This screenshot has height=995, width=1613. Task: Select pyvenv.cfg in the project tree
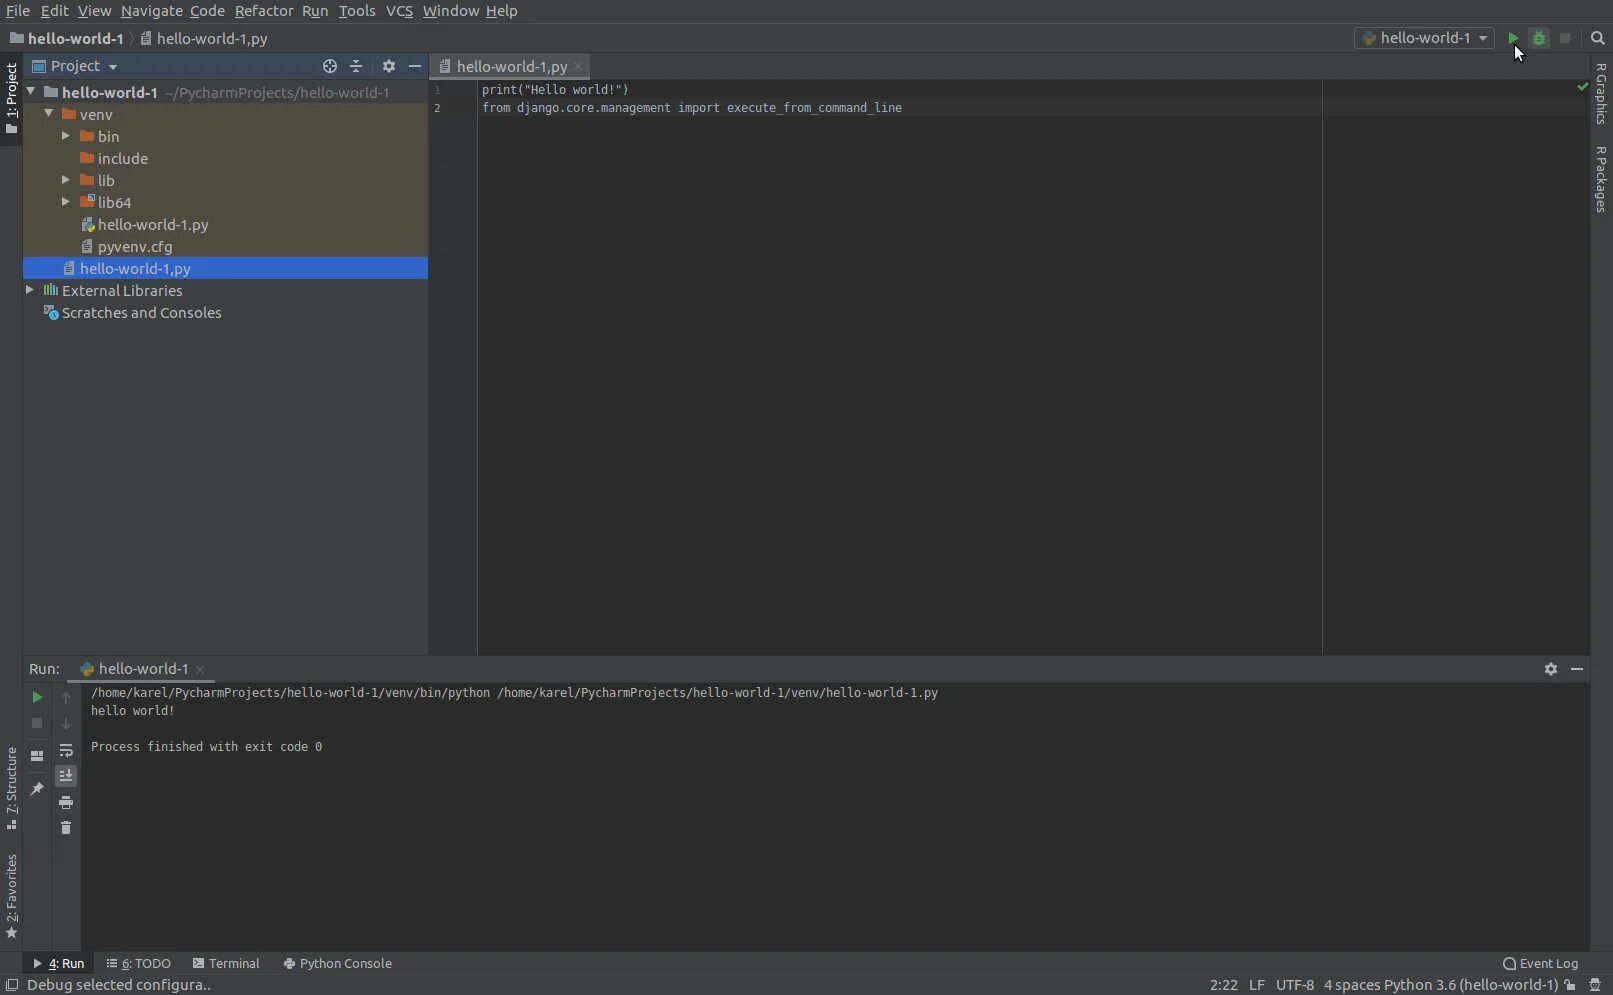pos(135,246)
